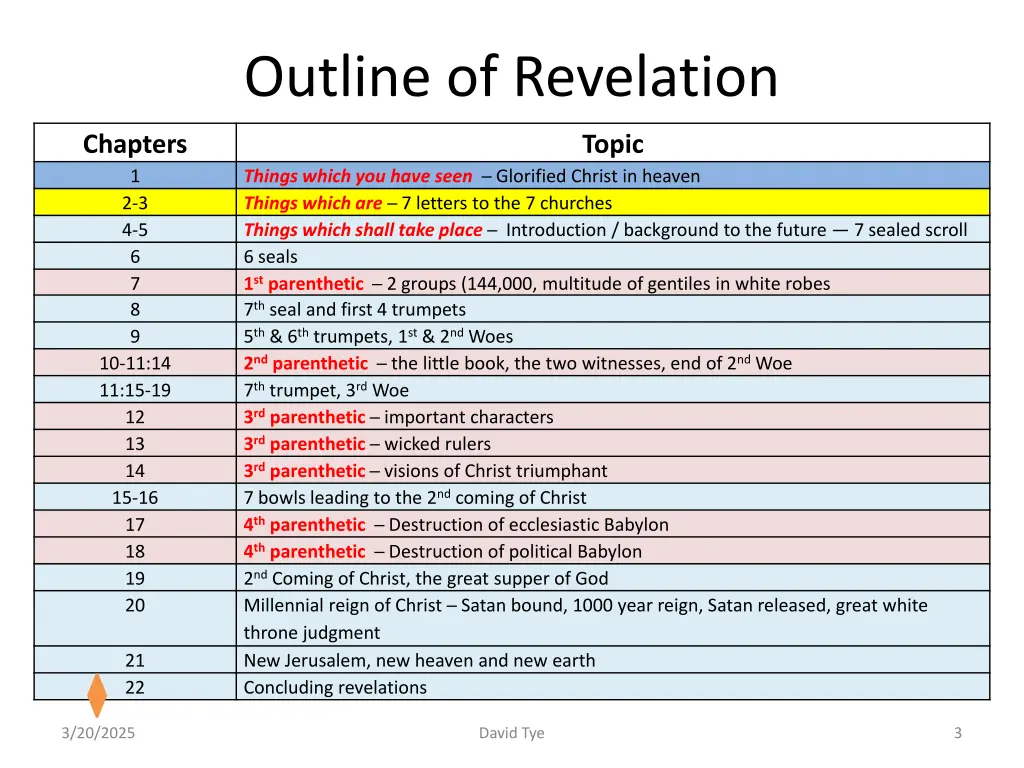The image size is (1024, 768).
Task: Click 'Destruction of ecclesiastic Babylon' row
Action: [x=613, y=524]
